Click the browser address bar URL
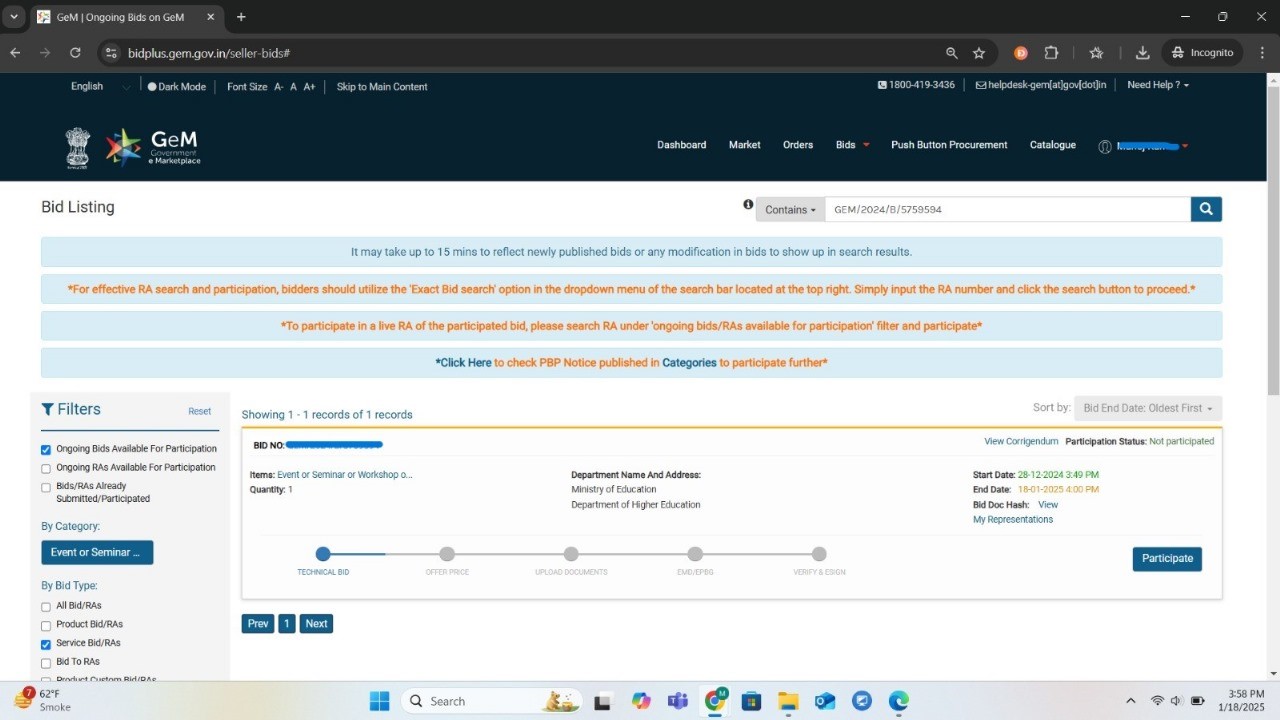Image resolution: width=1280 pixels, height=720 pixels. pos(209,53)
